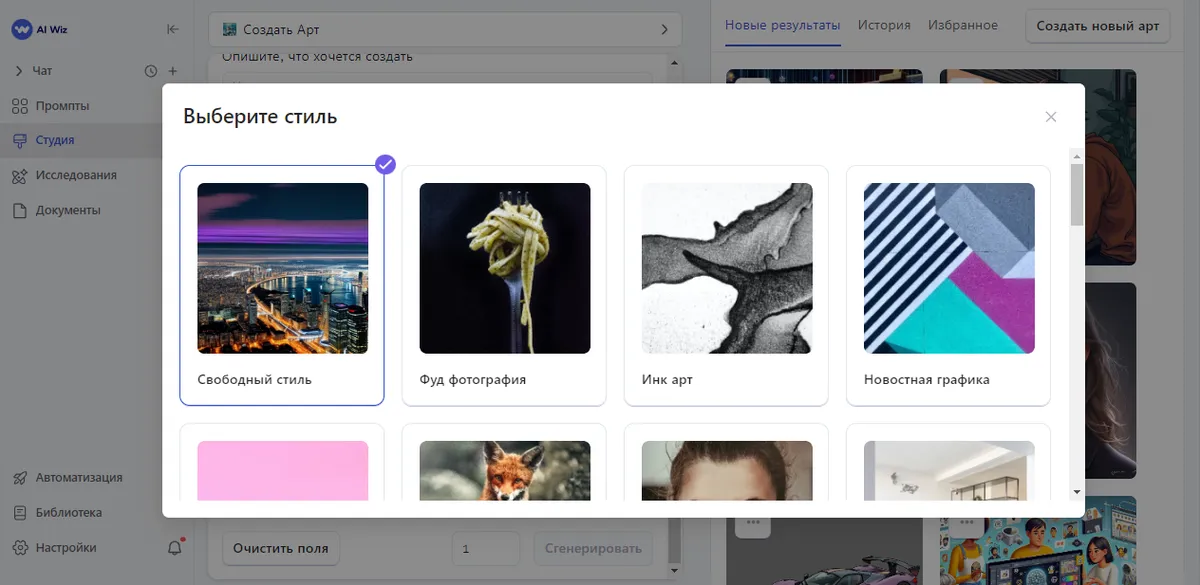Open the Автоматизация rocket item
Screen dimensions: 1200x585
pyautogui.click(x=78, y=478)
